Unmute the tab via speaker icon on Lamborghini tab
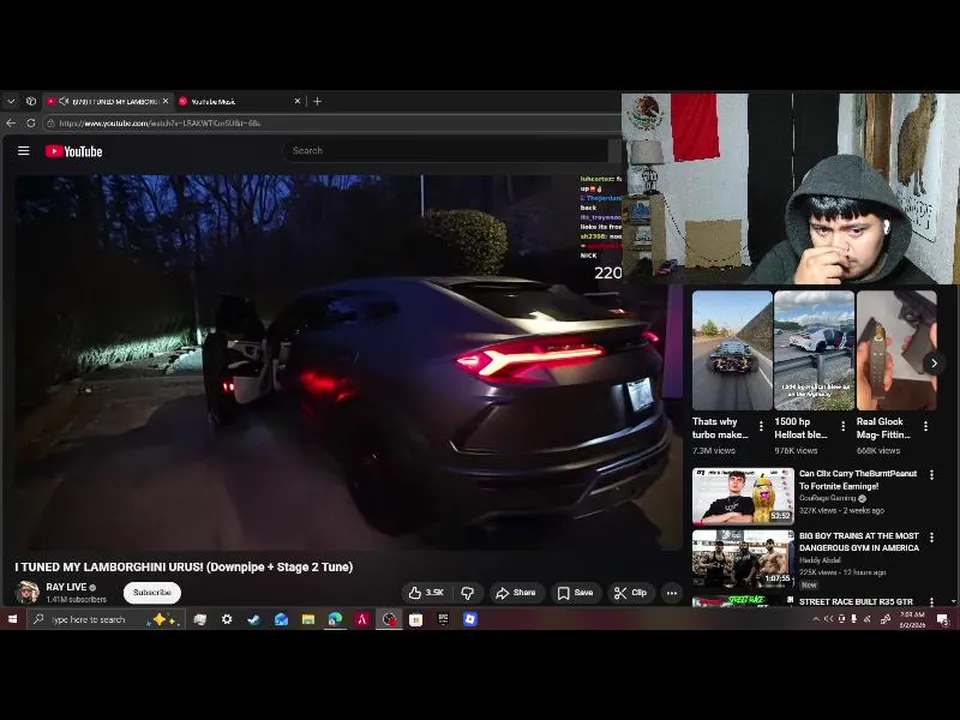 [x=64, y=101]
